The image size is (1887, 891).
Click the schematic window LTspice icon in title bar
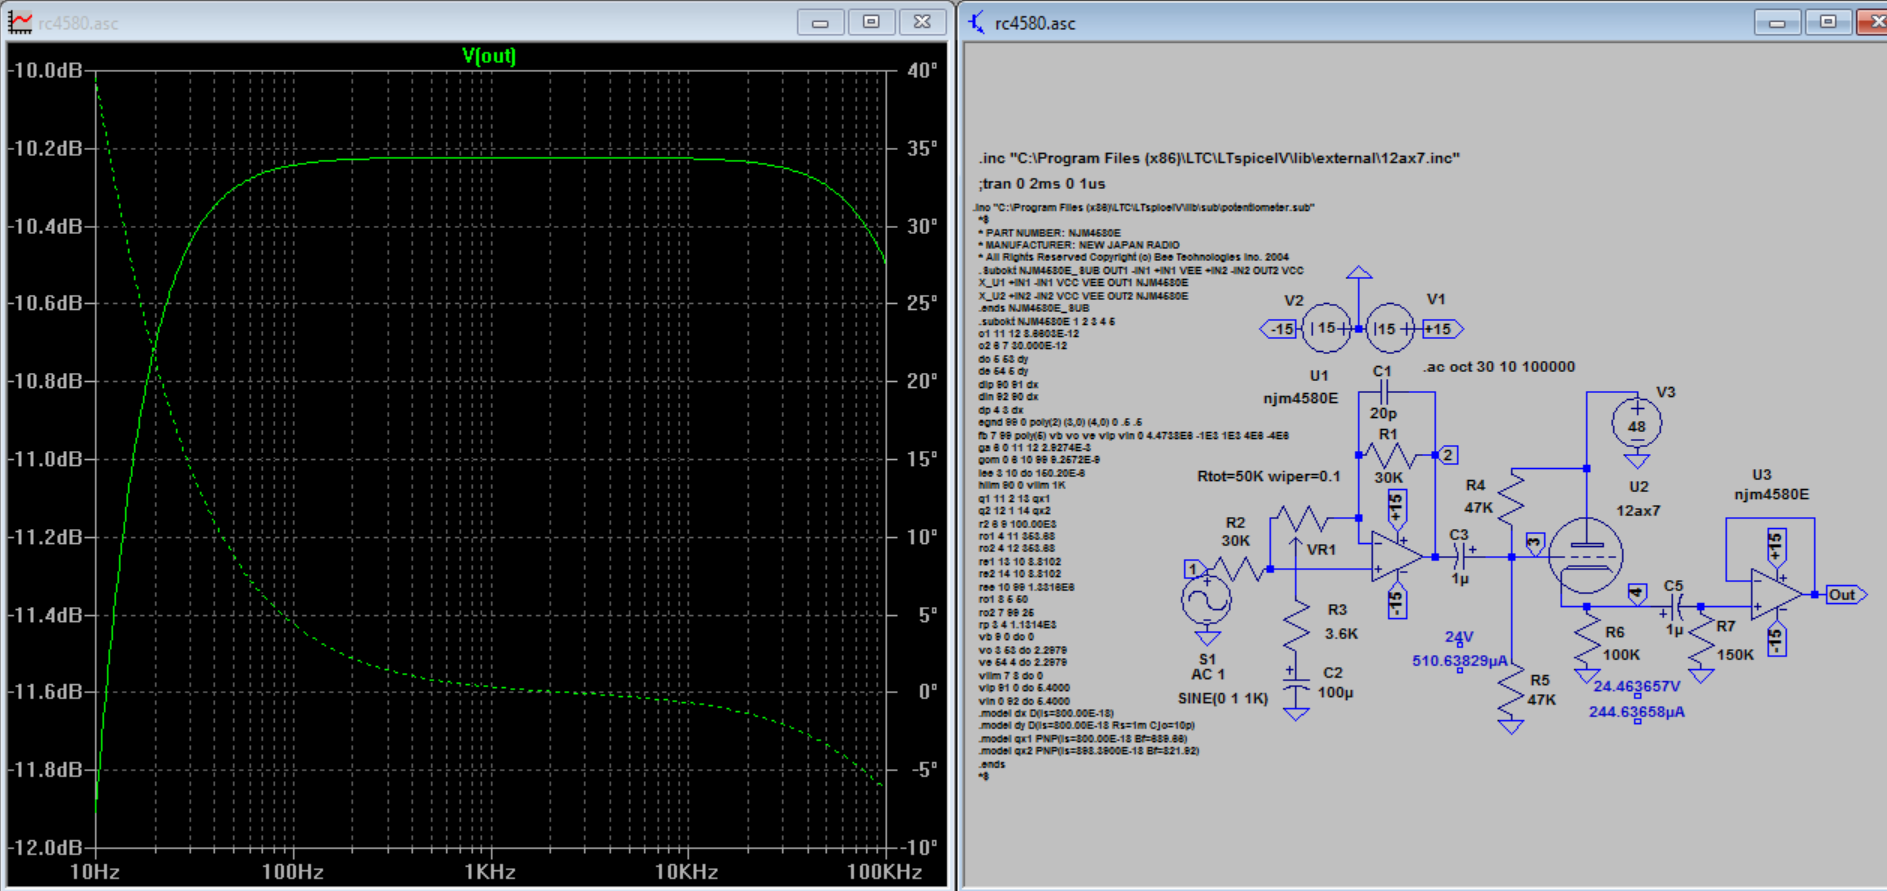point(976,22)
